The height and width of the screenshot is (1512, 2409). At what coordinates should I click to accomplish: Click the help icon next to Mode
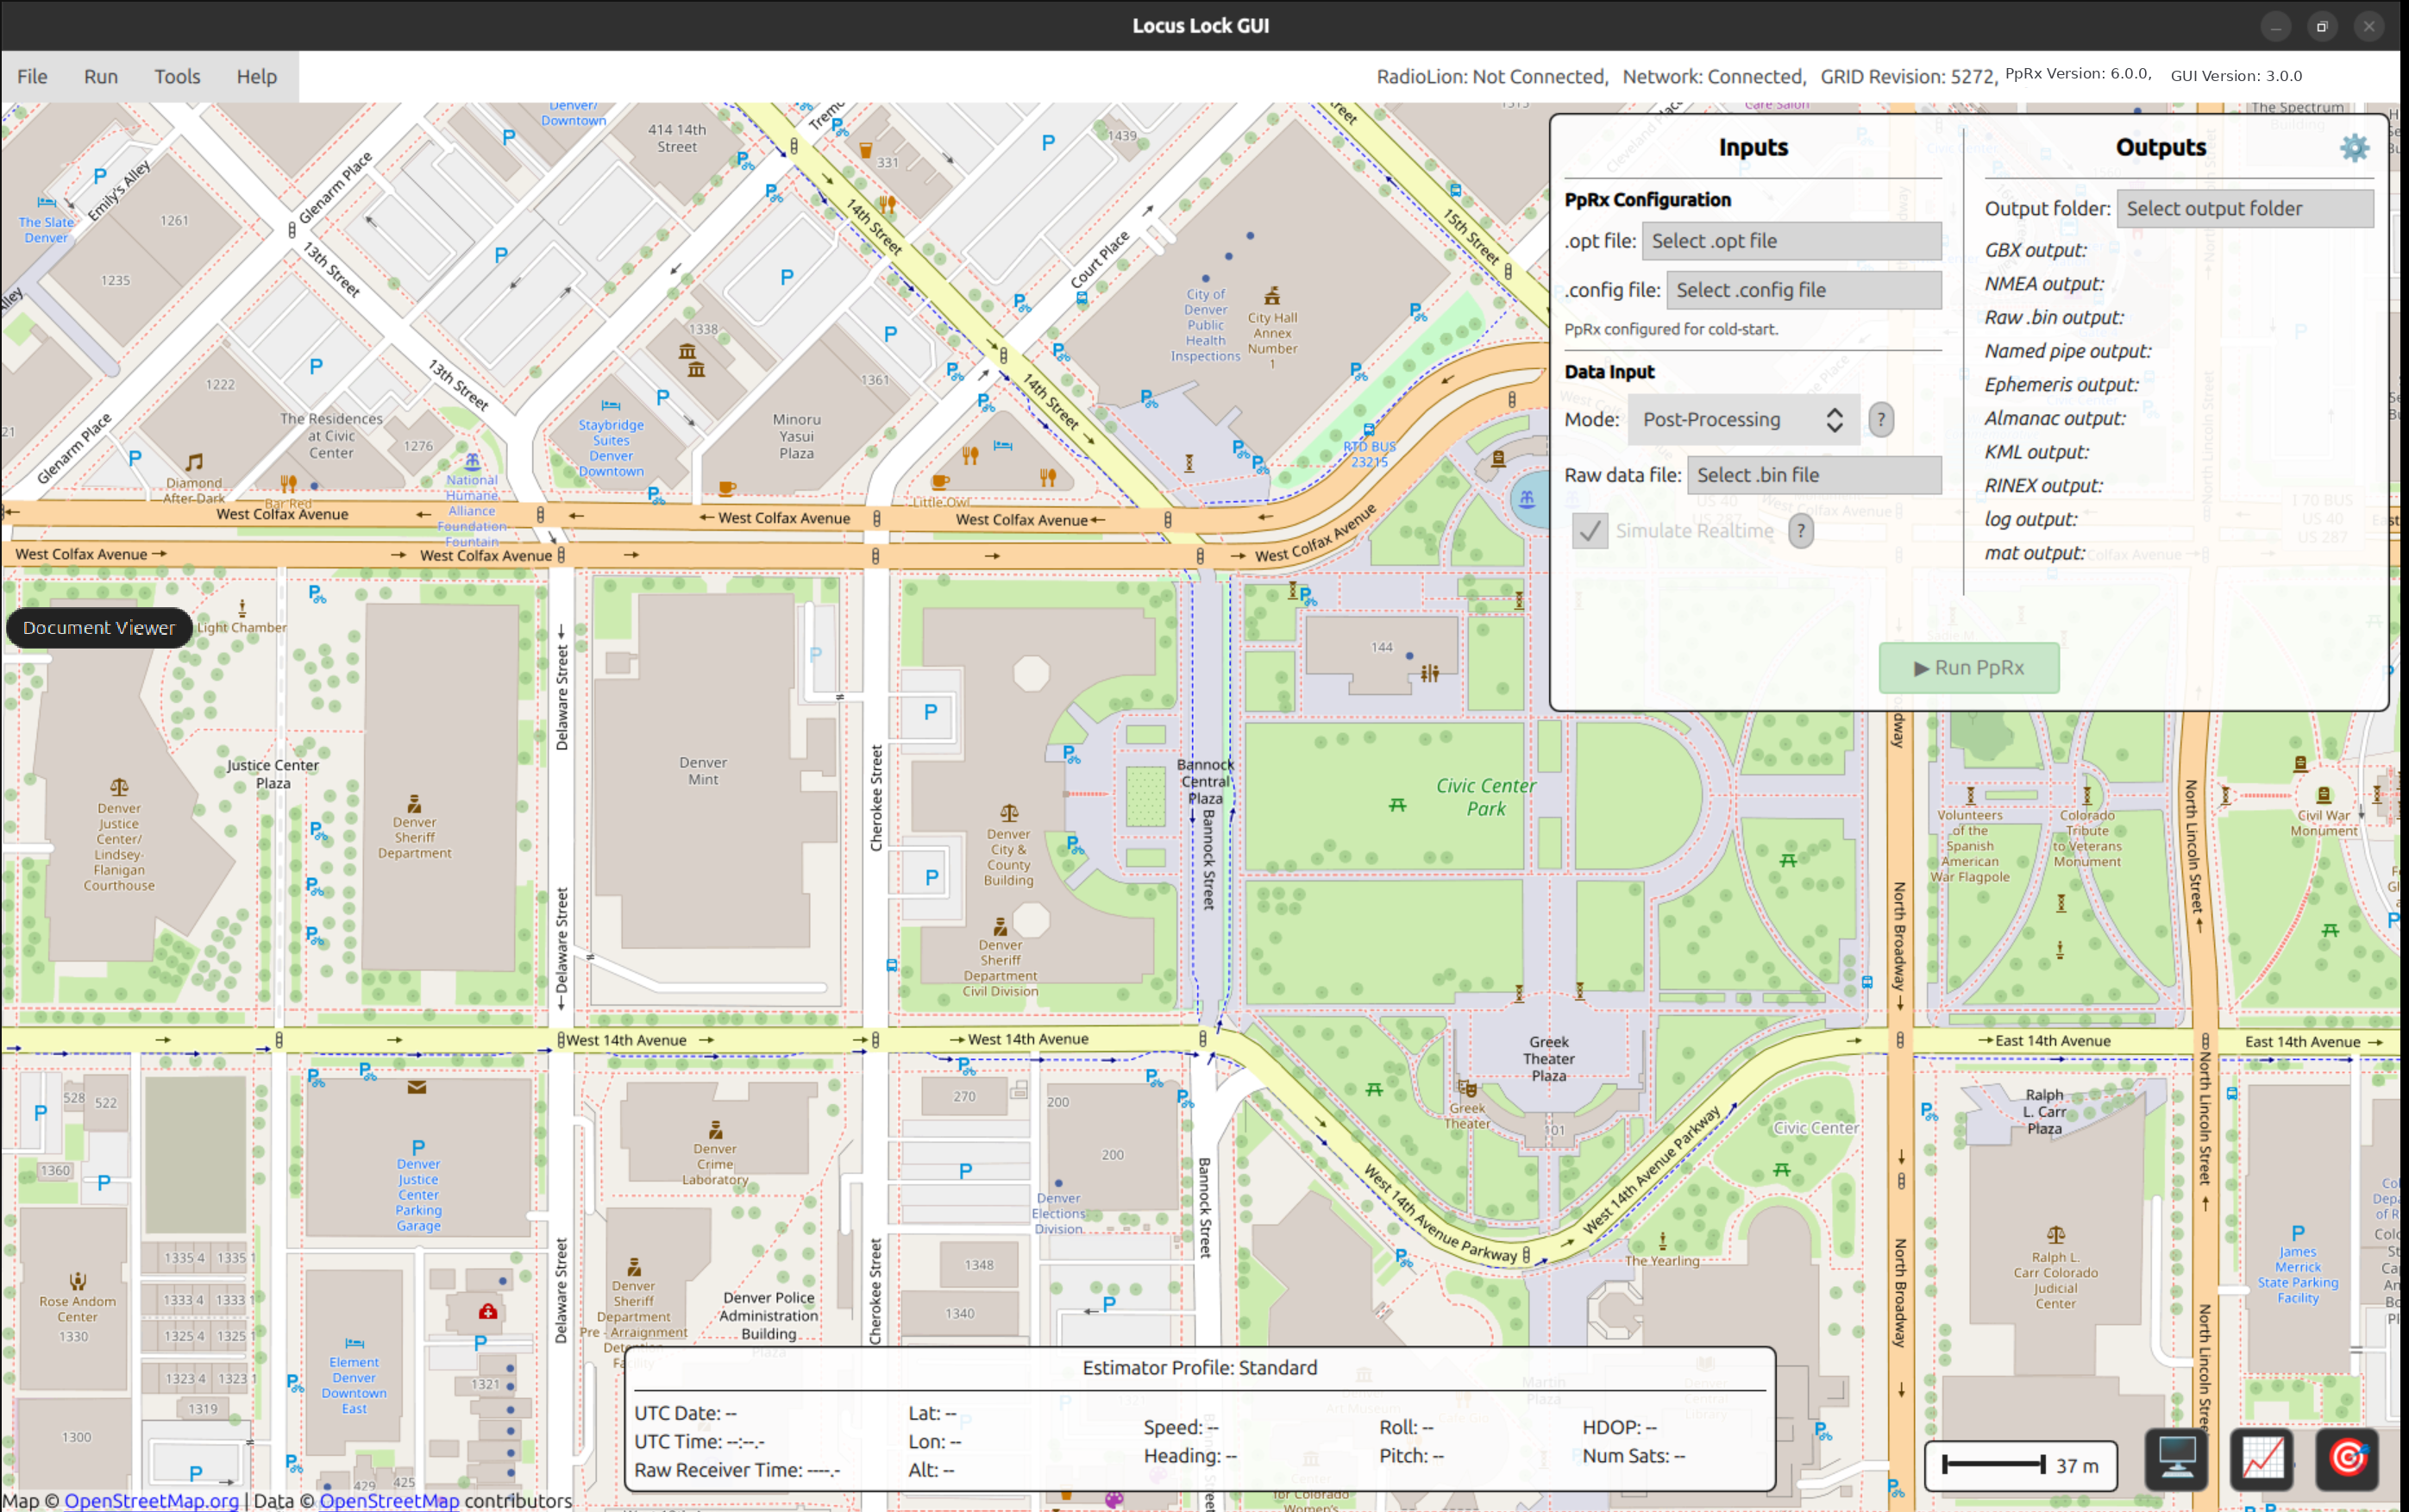[x=1881, y=420]
